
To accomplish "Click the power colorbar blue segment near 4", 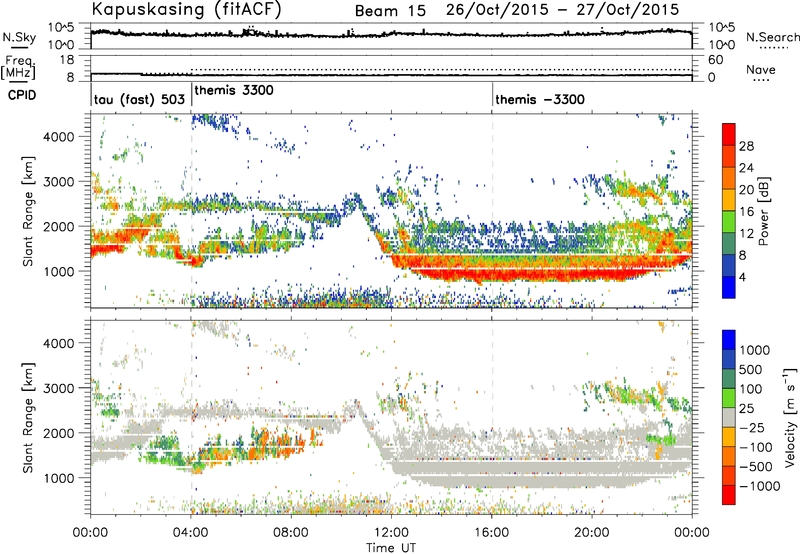I will pos(729,287).
